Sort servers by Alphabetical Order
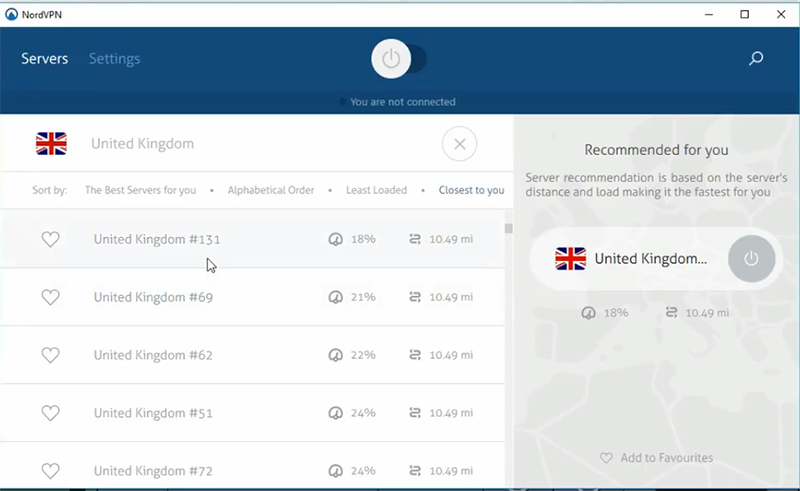Viewport: 800px width, 491px height. pos(271,190)
